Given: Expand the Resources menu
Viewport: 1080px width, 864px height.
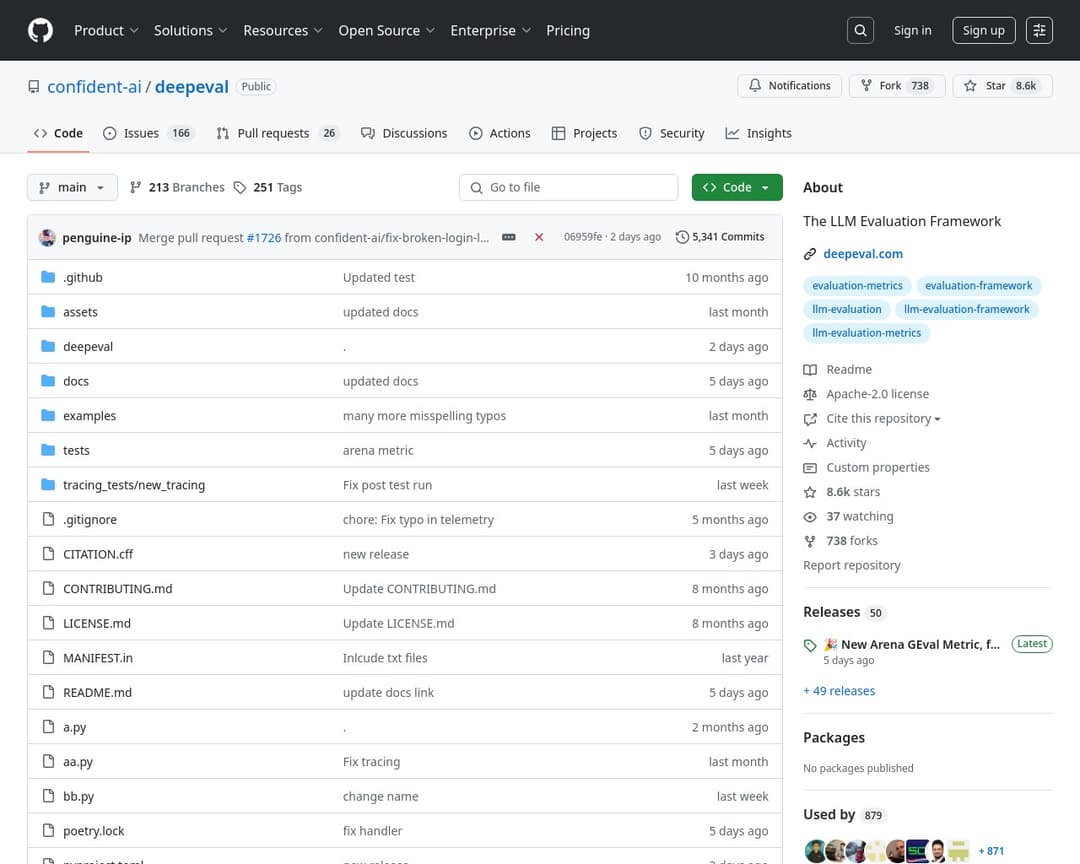Looking at the screenshot, I should tap(283, 30).
